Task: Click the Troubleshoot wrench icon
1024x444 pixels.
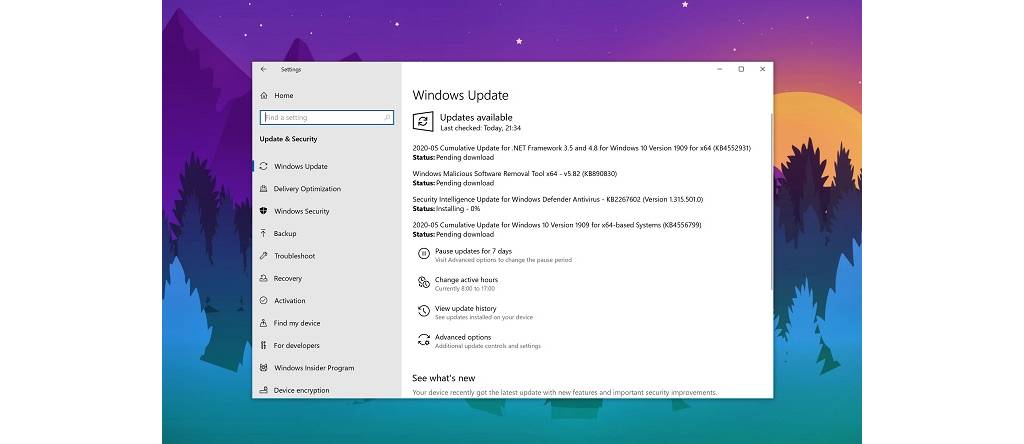Action: coord(263,256)
